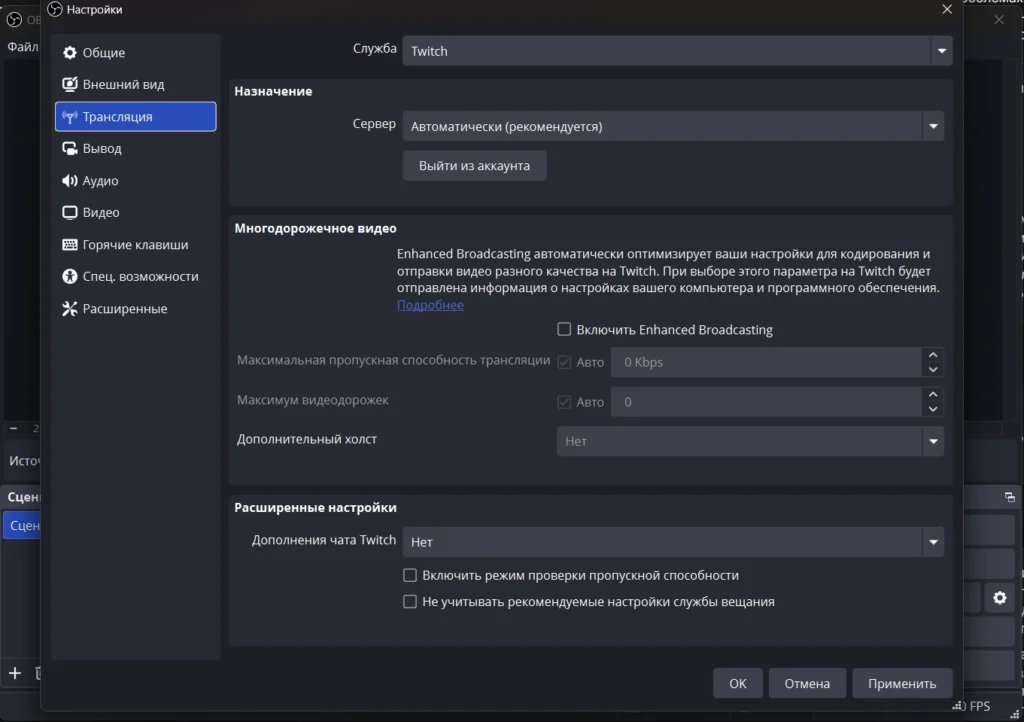Click the Горячие клавиши keyboard icon

point(70,245)
